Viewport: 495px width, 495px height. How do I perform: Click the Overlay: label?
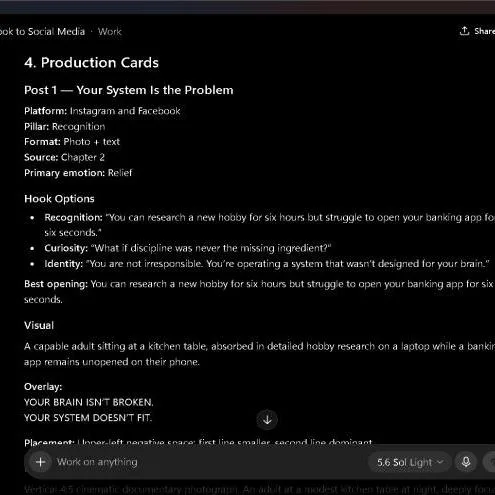(43, 387)
